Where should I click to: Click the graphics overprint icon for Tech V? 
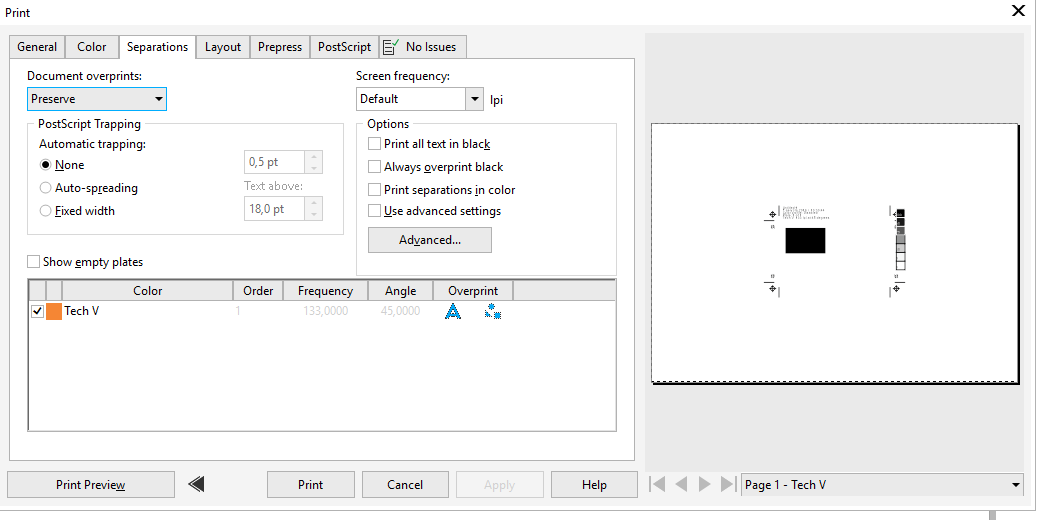click(x=492, y=312)
